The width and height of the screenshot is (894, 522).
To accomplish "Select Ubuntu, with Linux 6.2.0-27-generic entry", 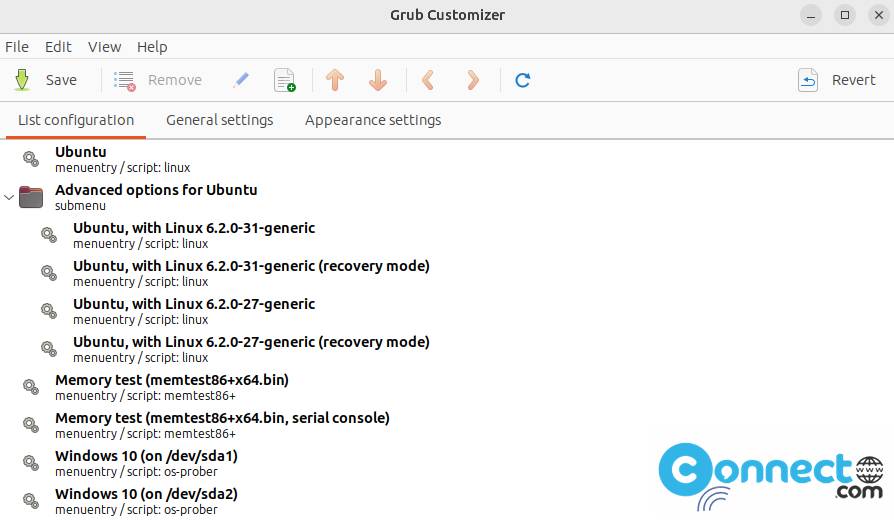I will 447,311.
